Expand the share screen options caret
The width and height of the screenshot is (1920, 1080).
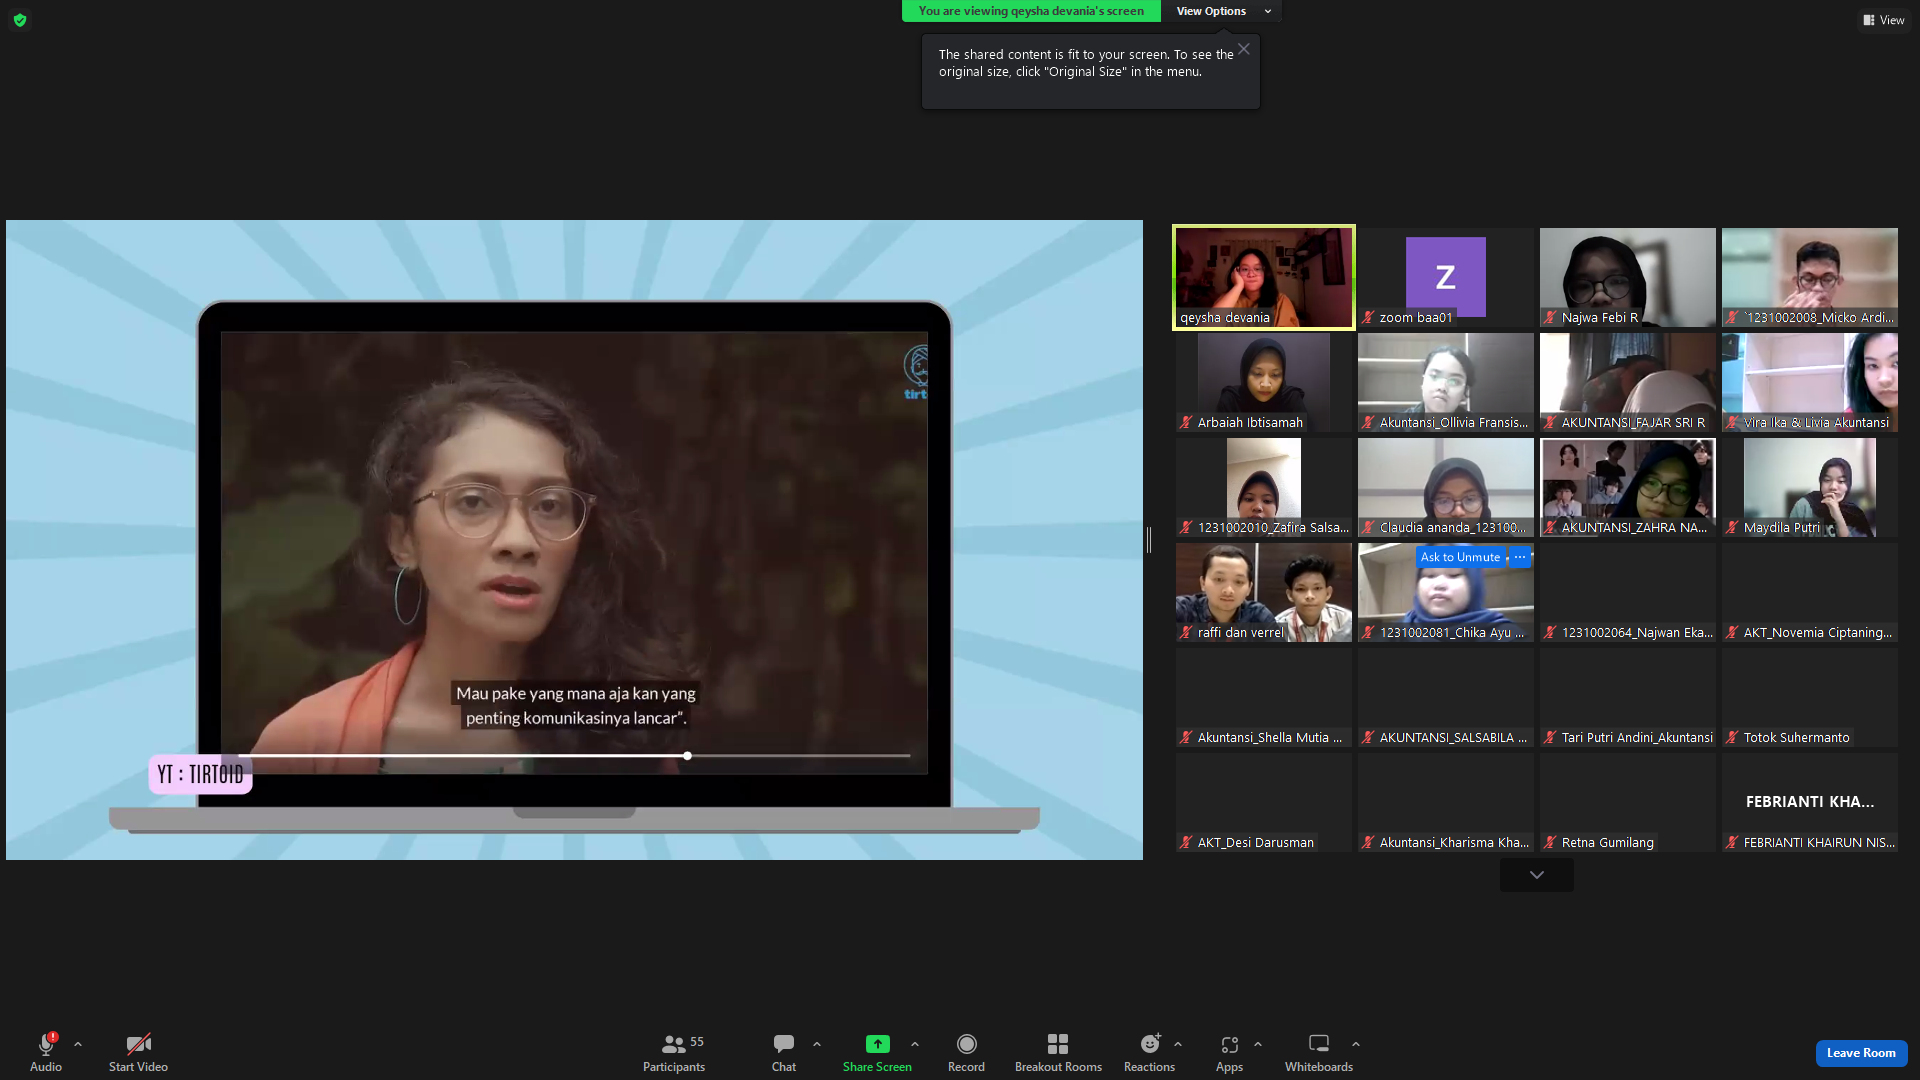coord(915,1044)
